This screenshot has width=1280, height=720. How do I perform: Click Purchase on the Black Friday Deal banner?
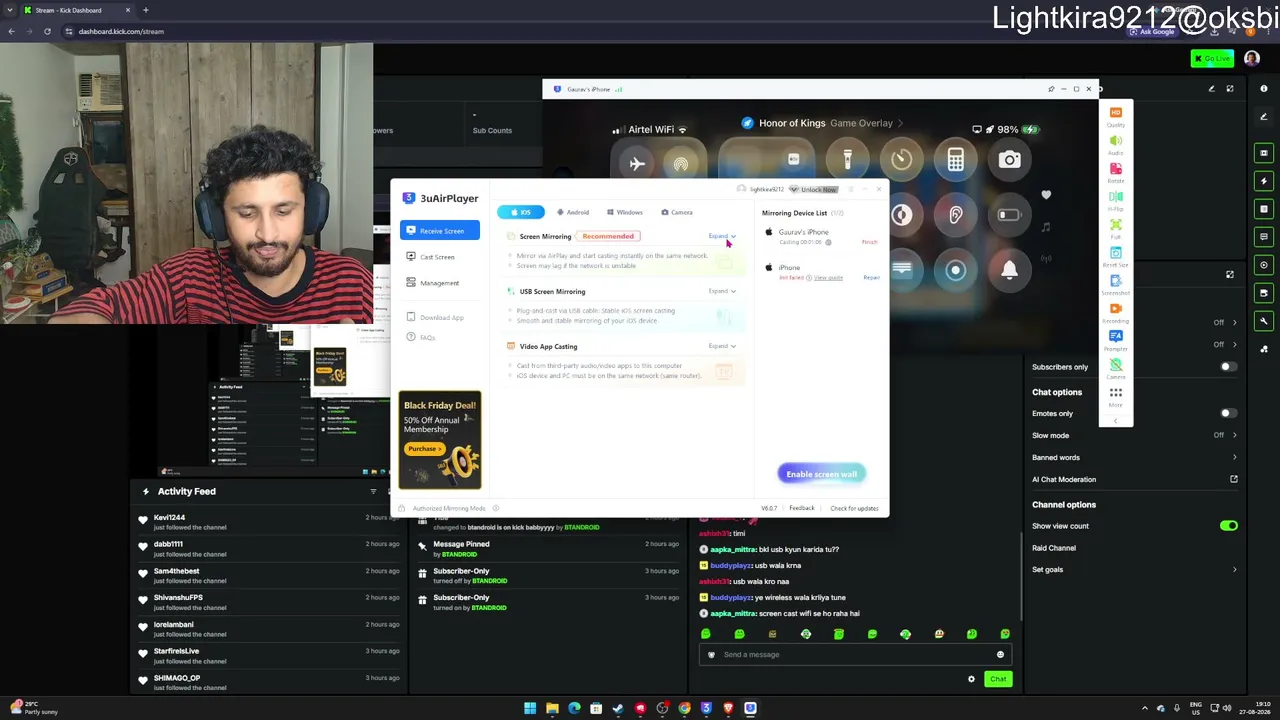423,449
